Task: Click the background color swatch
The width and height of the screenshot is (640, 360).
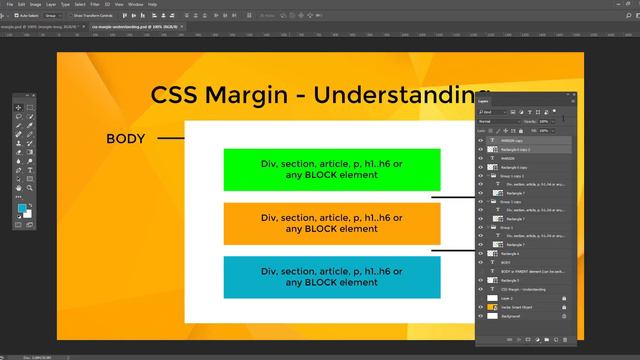Action: pos(29,215)
